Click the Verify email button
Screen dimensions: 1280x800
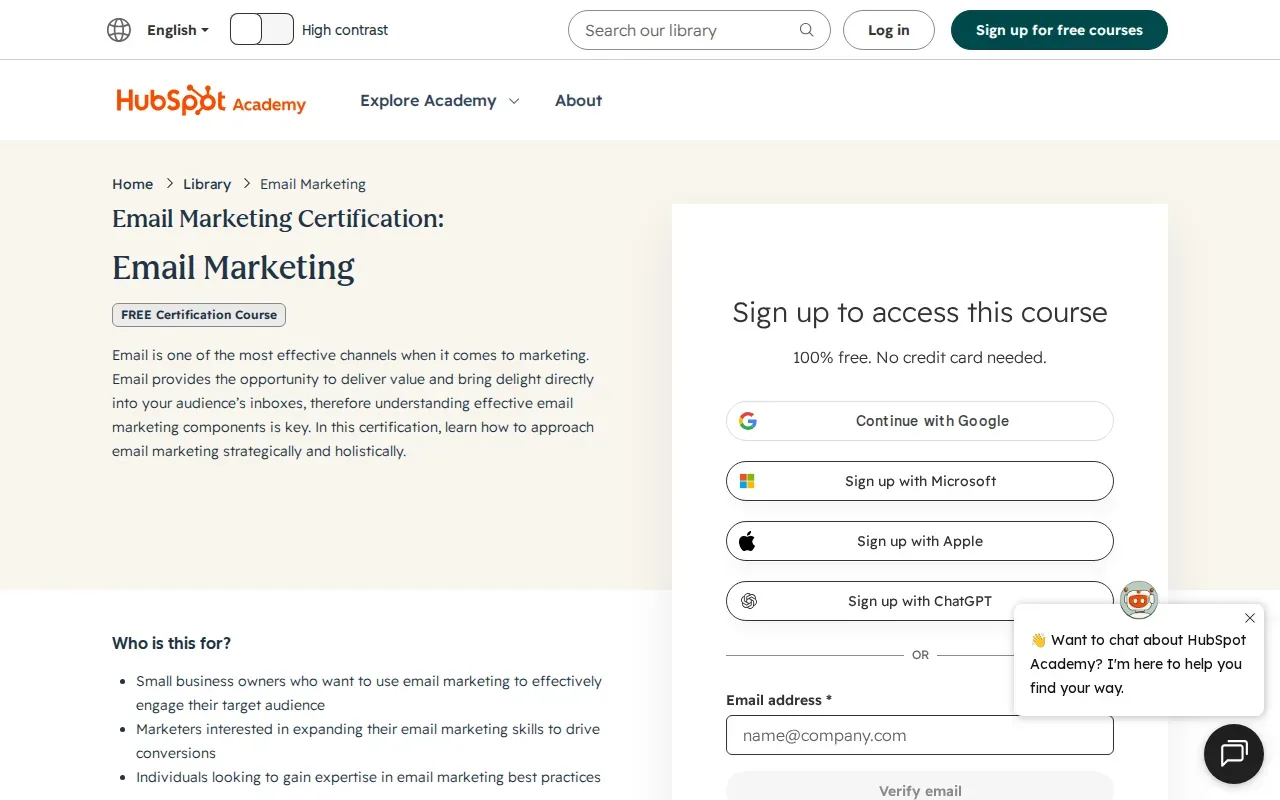tap(920, 786)
